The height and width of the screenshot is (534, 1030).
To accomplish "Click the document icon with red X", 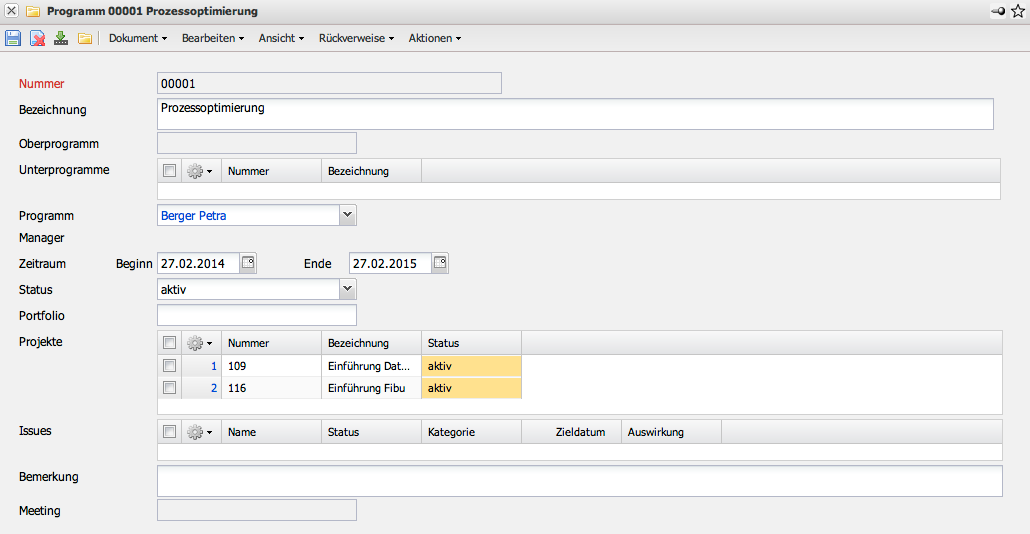I will (37, 38).
